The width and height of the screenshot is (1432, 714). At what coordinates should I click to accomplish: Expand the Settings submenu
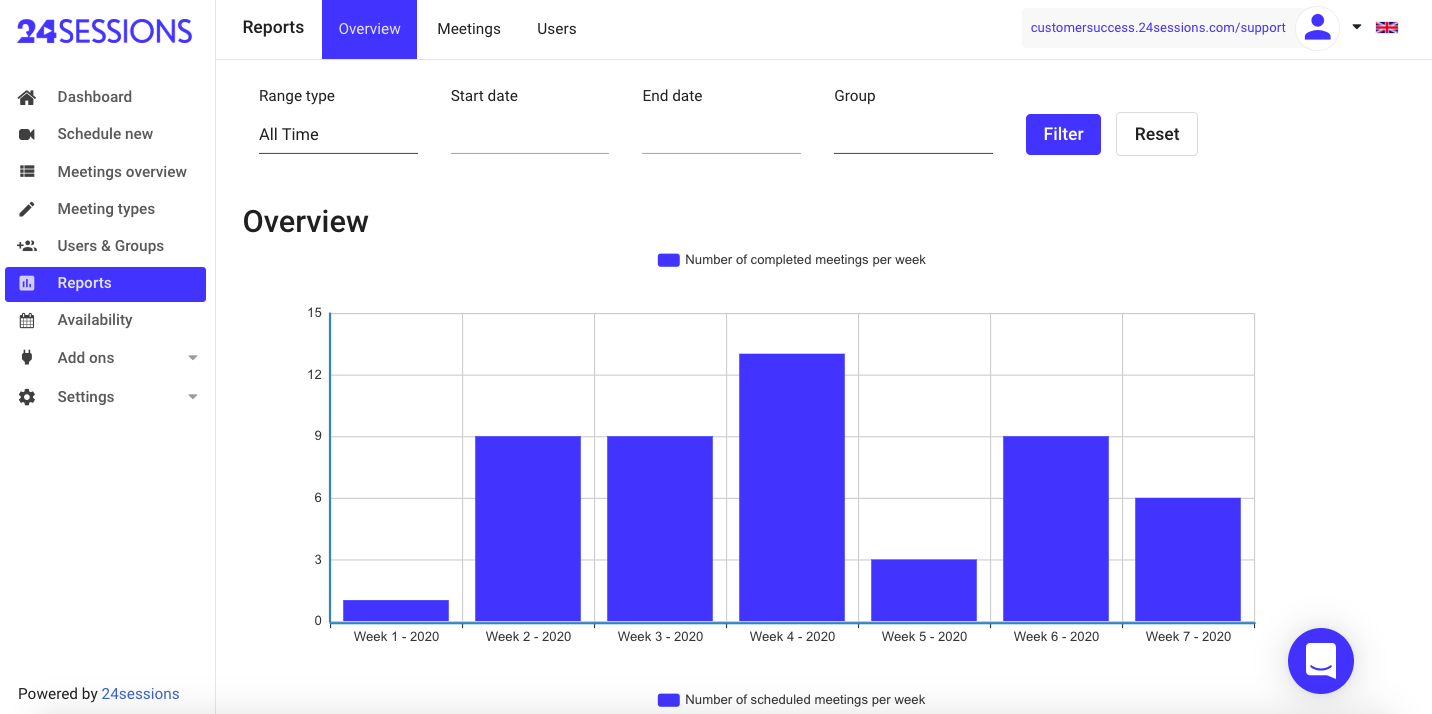pos(193,397)
